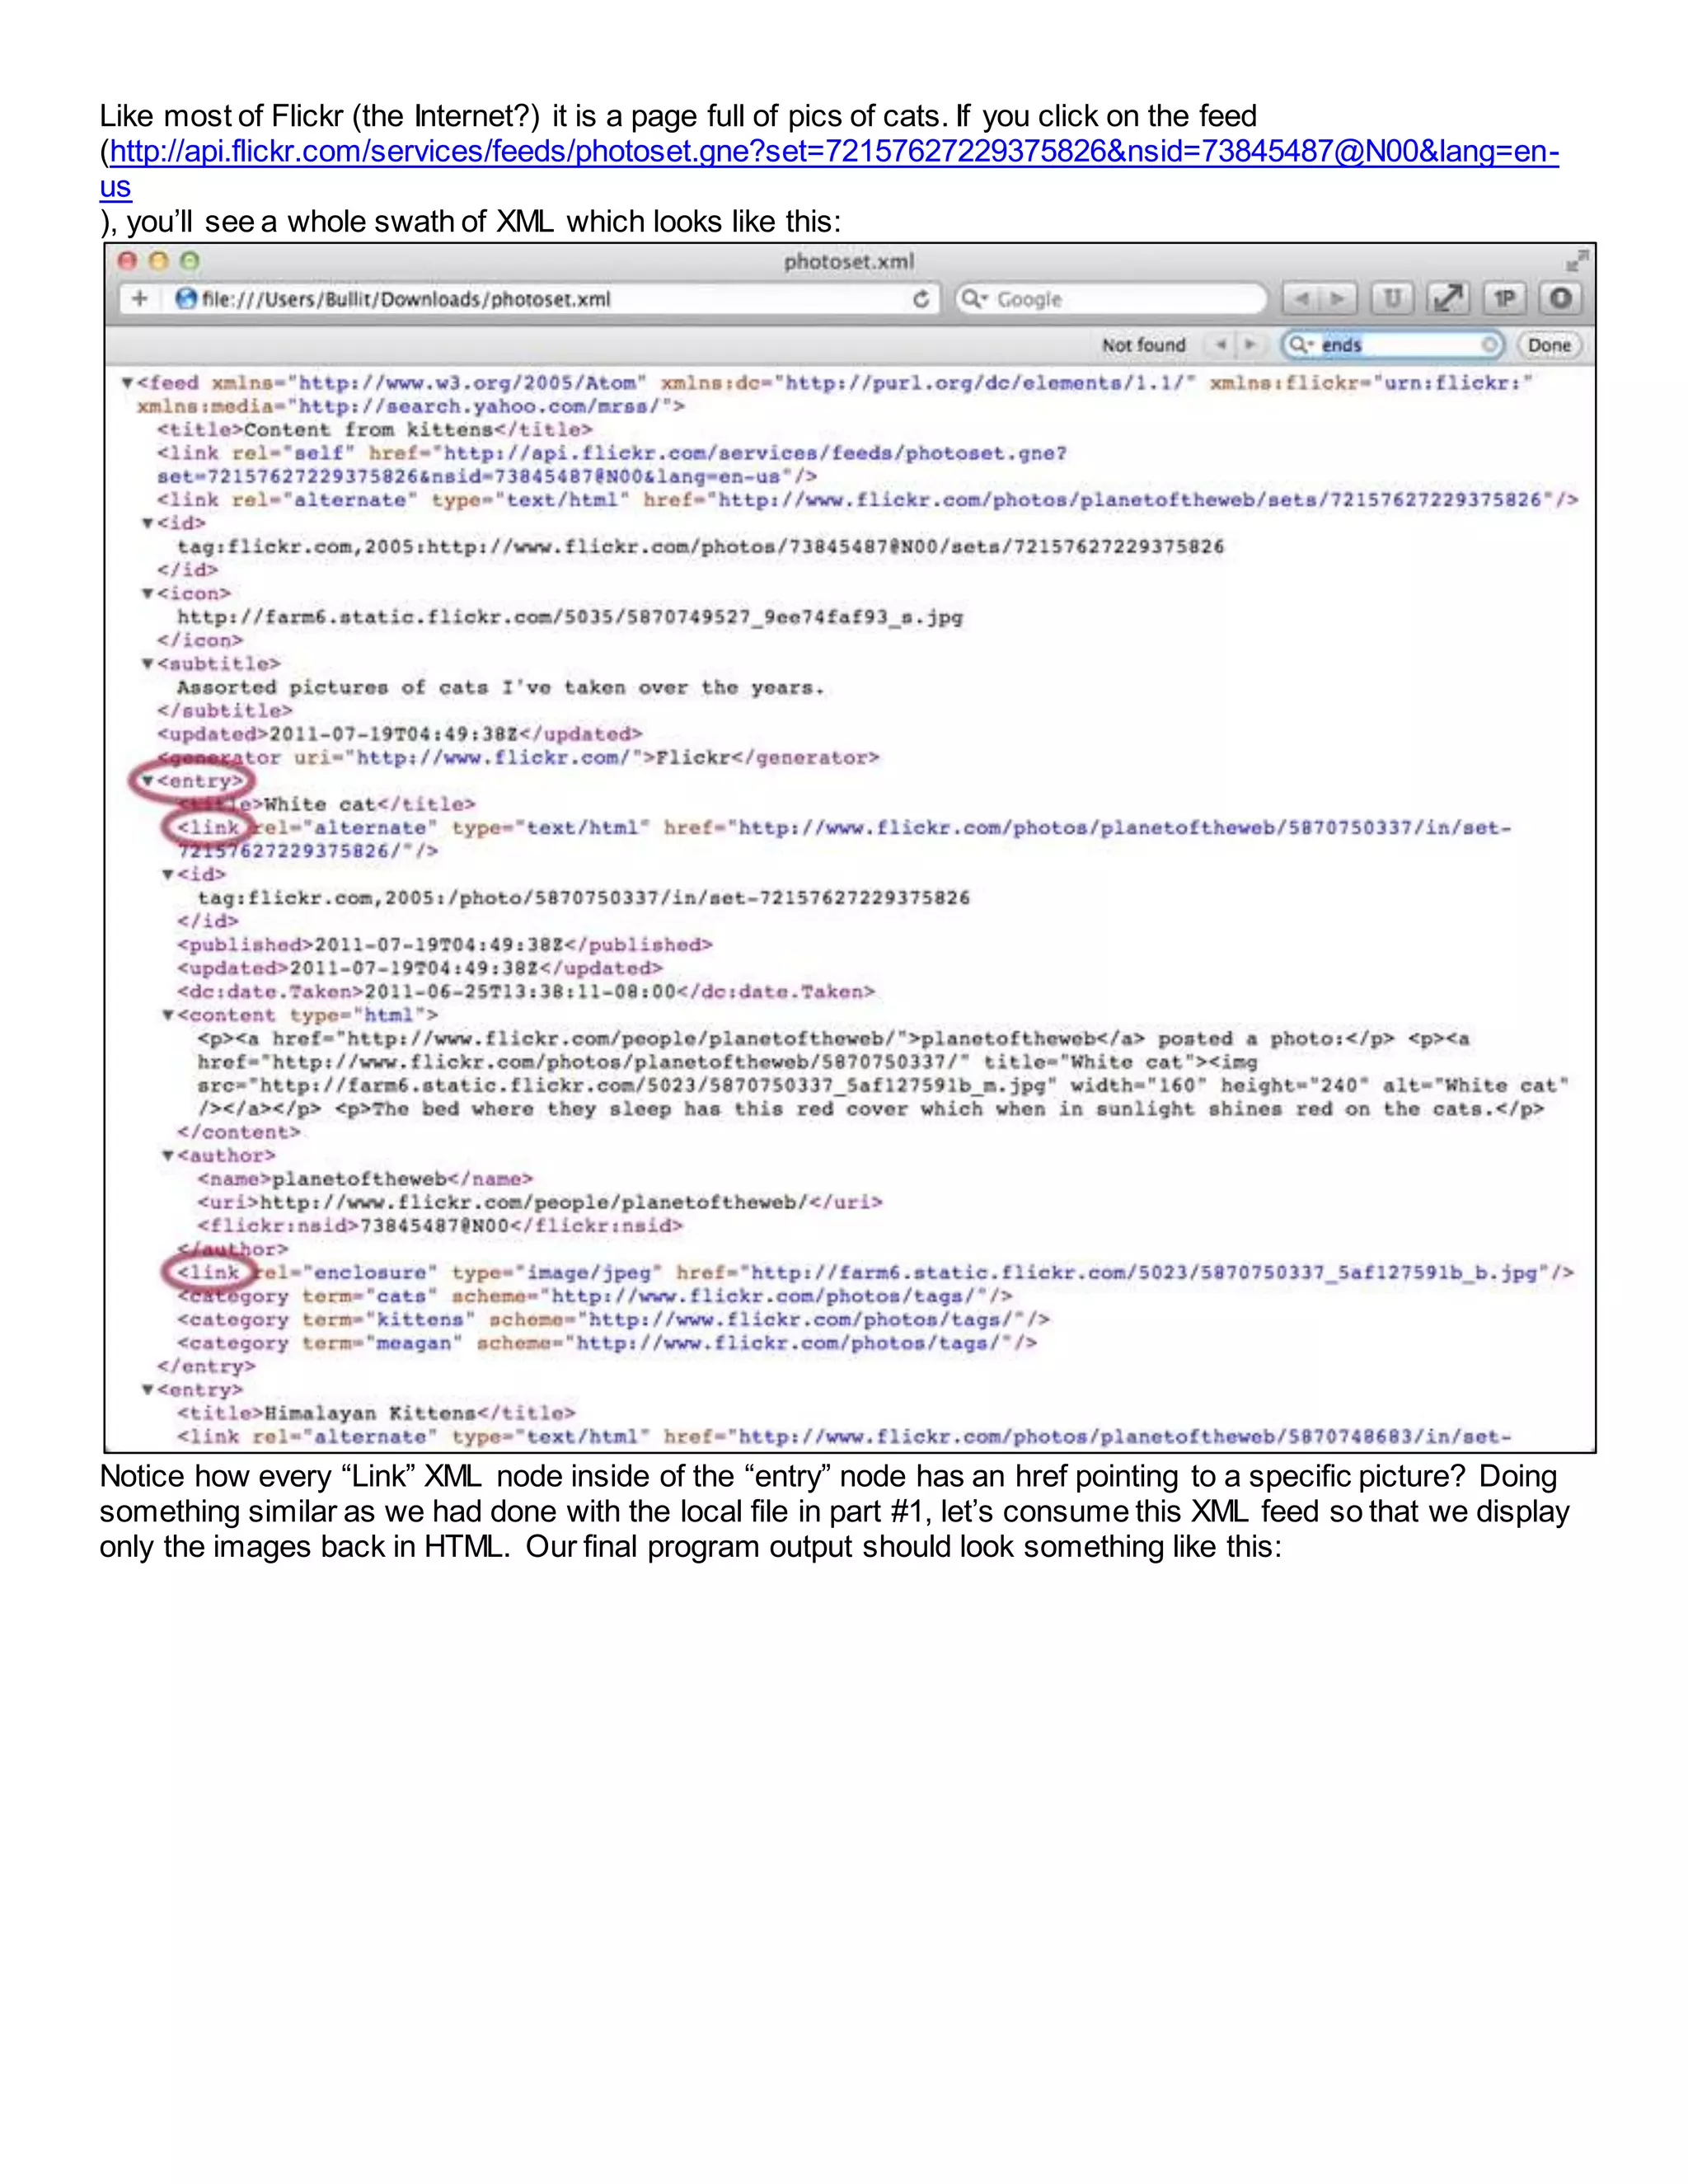Go forward with toolbar forward arrow

pyautogui.click(x=1337, y=299)
